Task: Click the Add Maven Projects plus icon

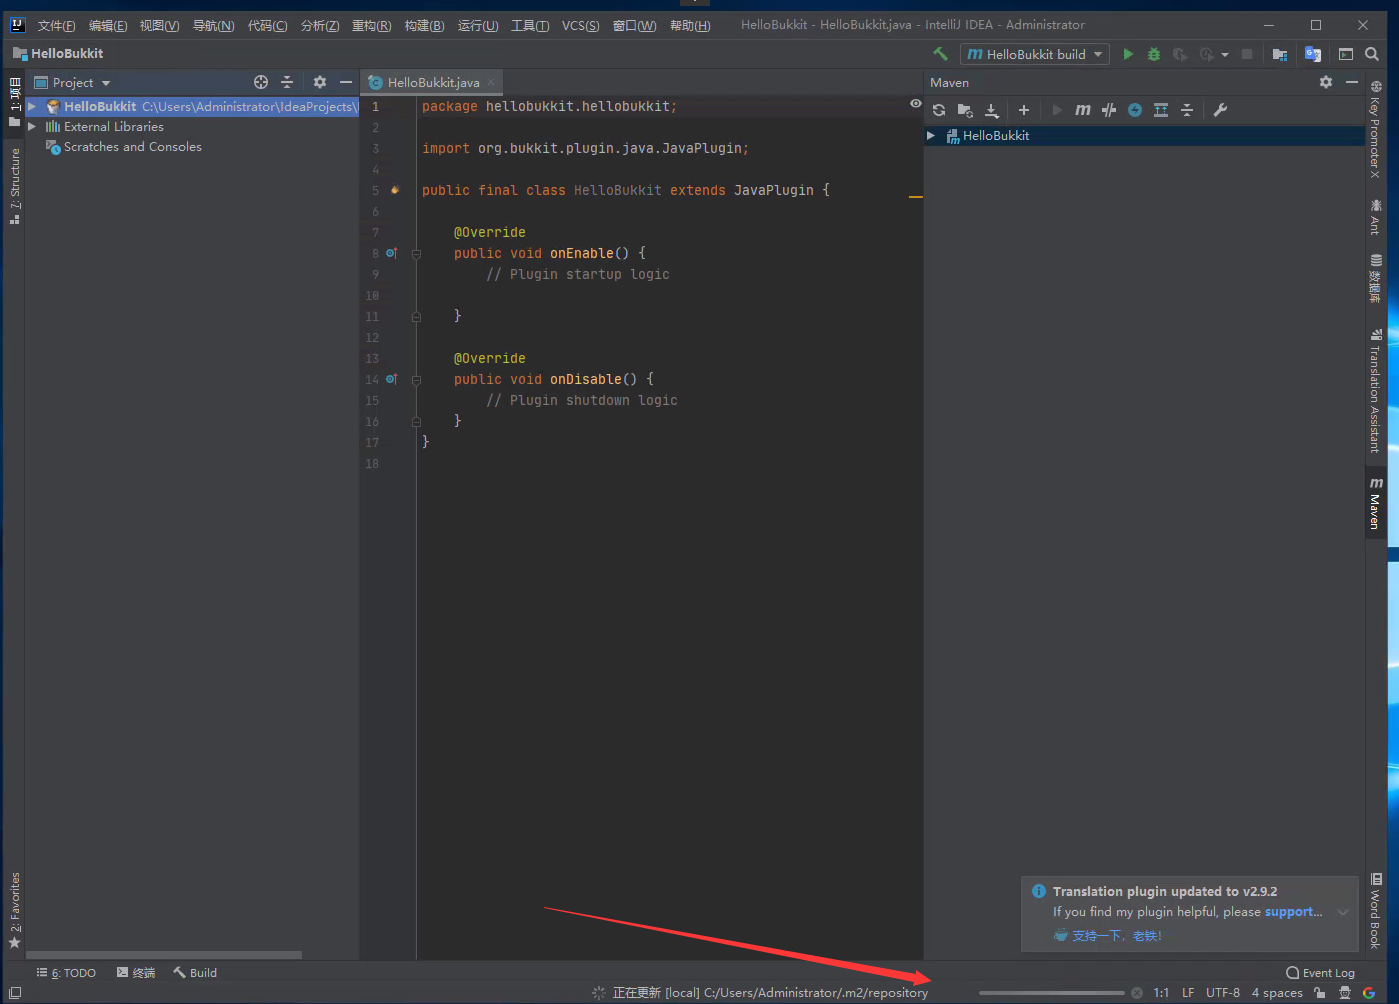Action: pyautogui.click(x=1023, y=110)
